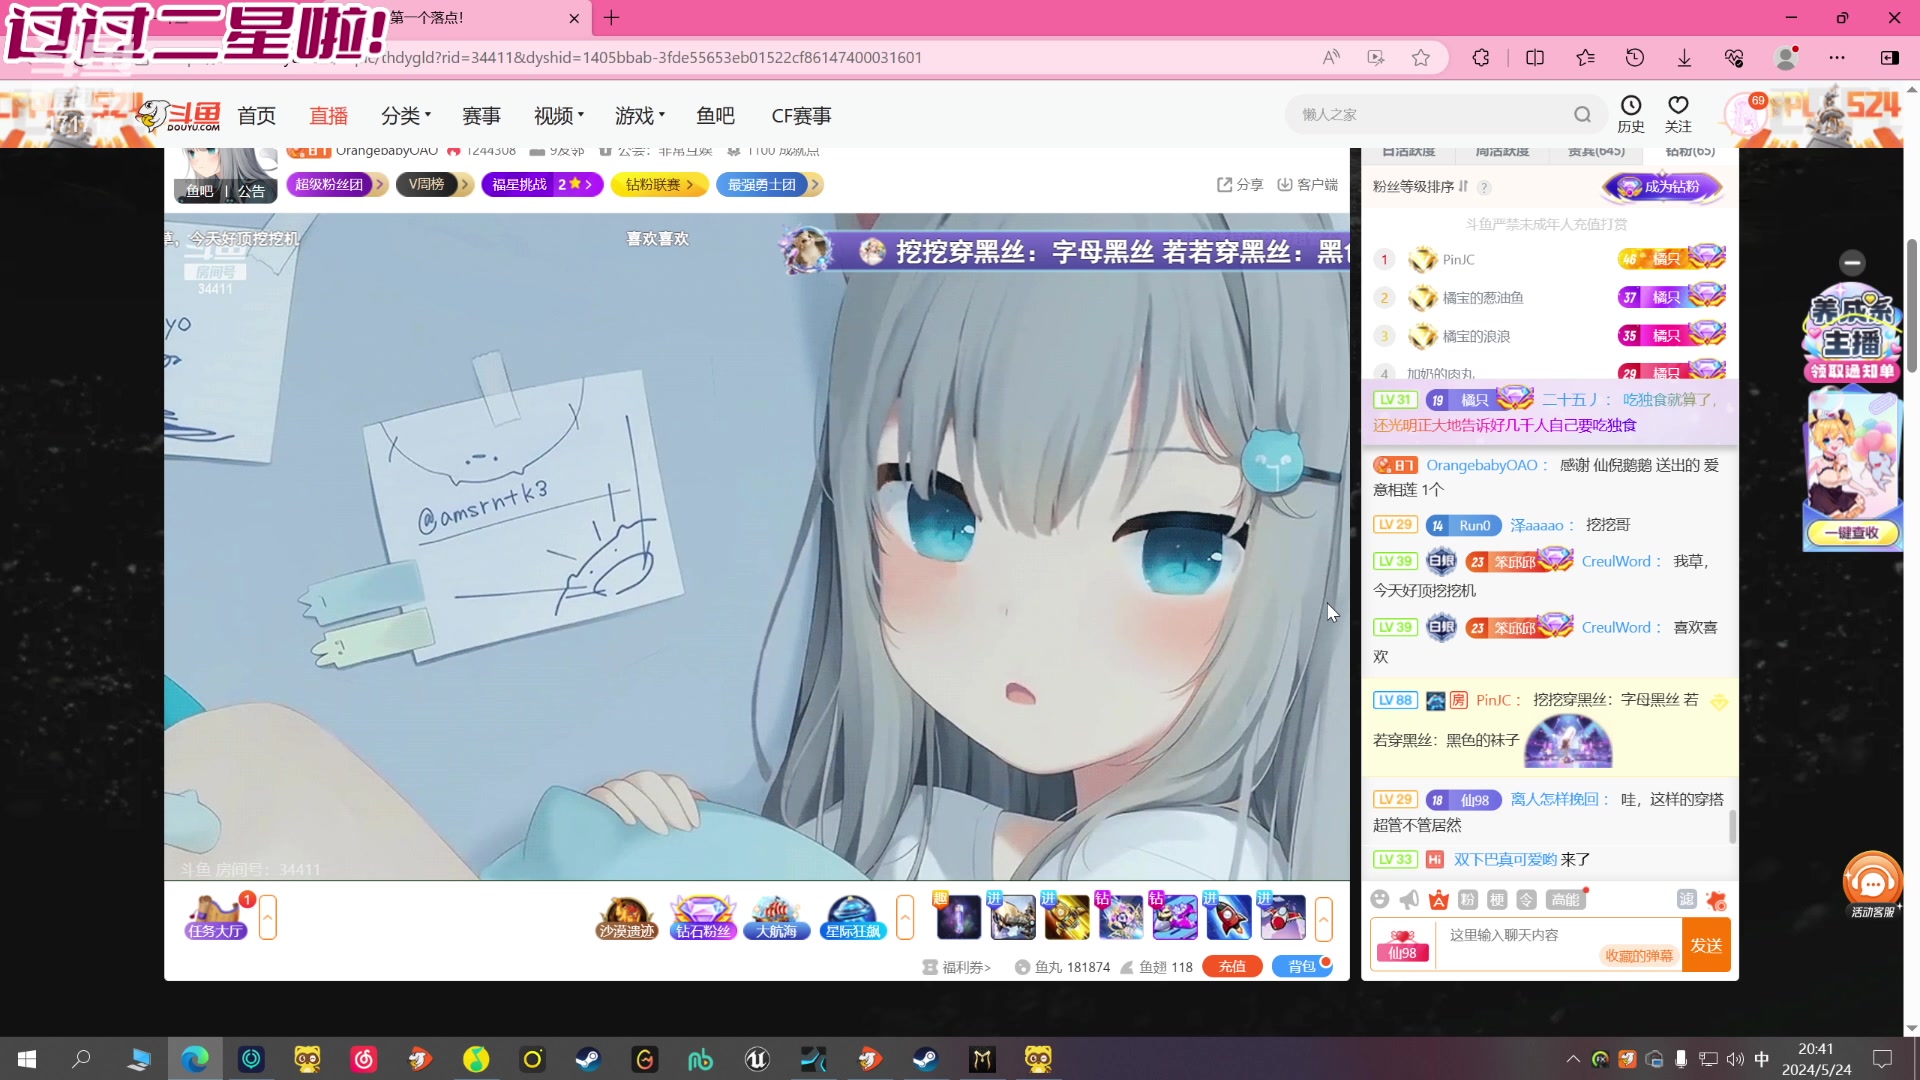The image size is (1920, 1080).
Task: Expand the 分类 navigation dropdown
Action: tap(405, 115)
